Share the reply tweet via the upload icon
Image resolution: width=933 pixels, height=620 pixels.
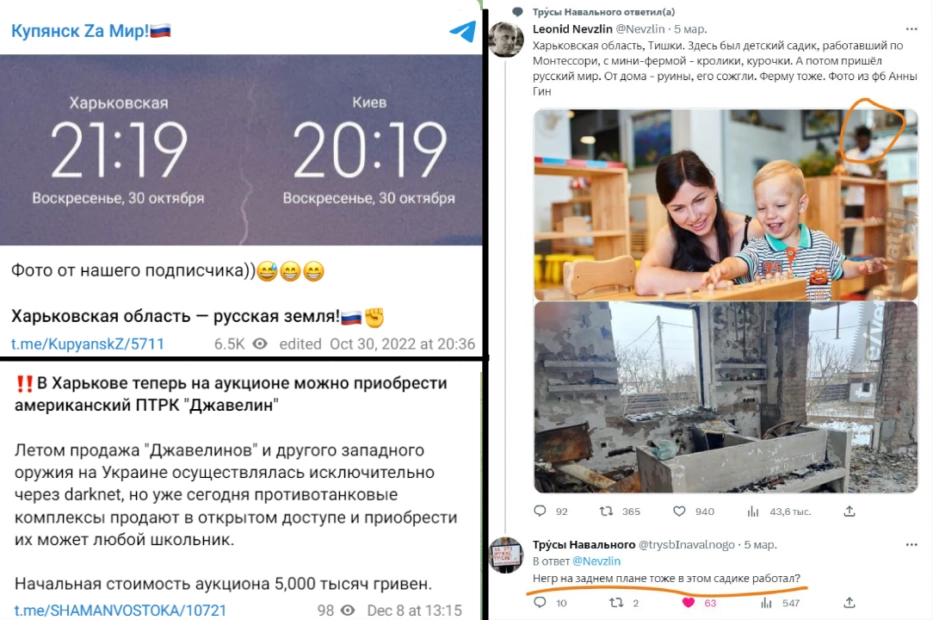pyautogui.click(x=849, y=603)
